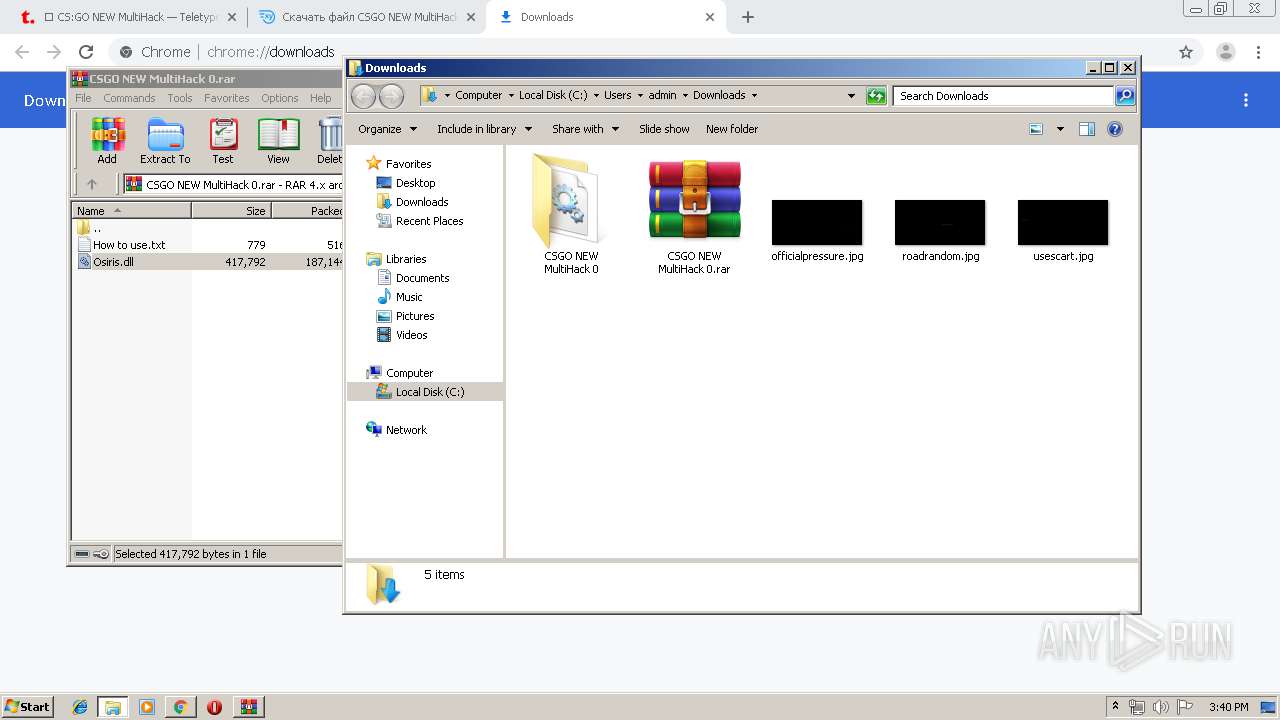This screenshot has width=1280, height=720.
Task: Toggle the preview pane icon
Action: (x=1087, y=129)
